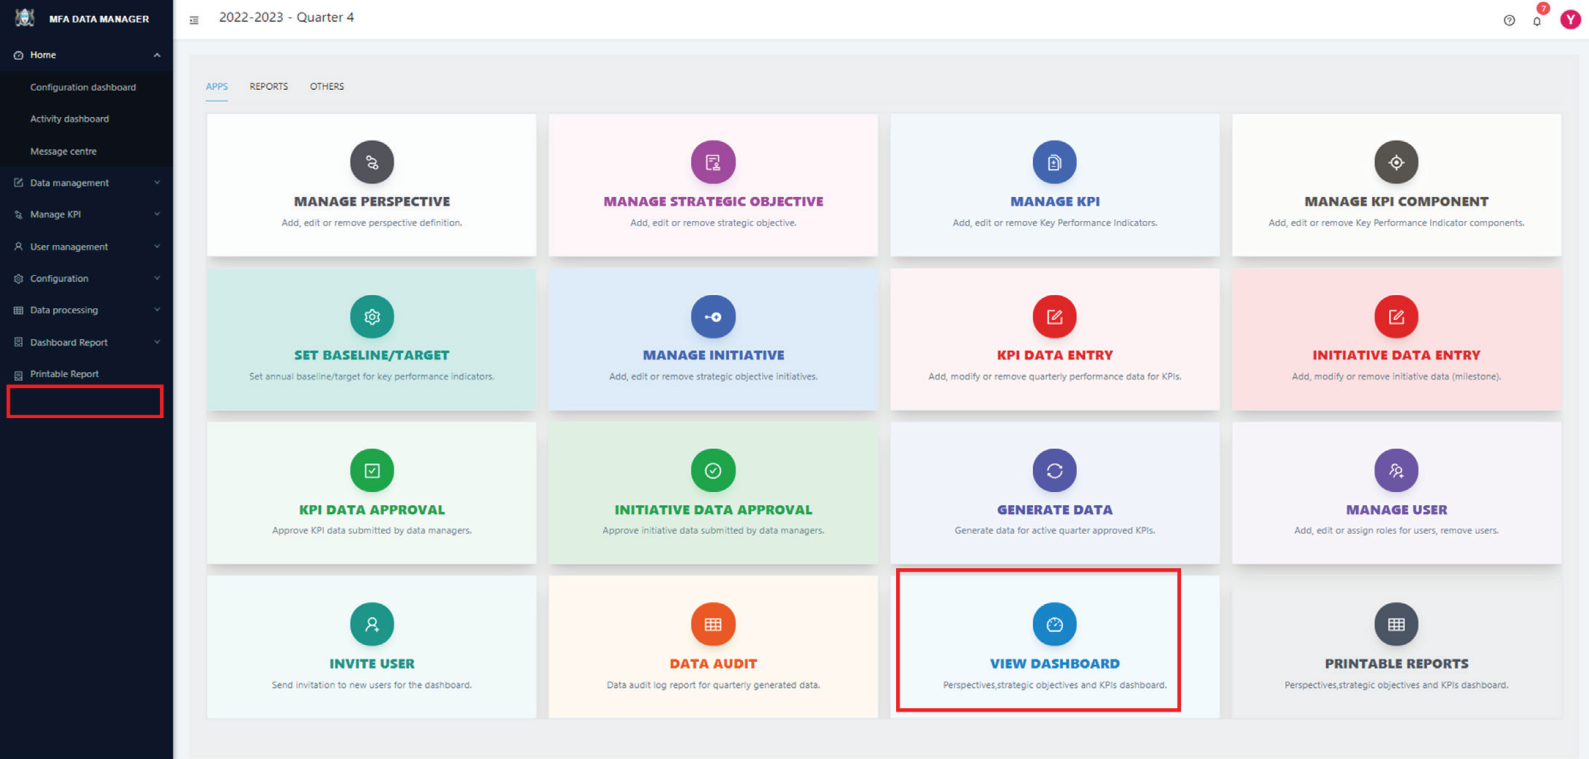The image size is (1589, 759).
Task: Open the notifications bell
Action: (x=1537, y=20)
